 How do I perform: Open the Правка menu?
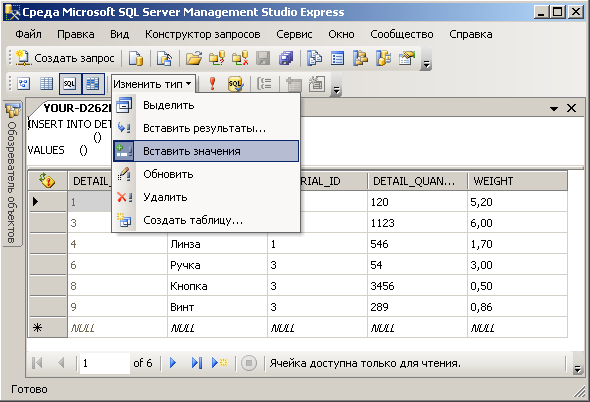click(x=76, y=34)
